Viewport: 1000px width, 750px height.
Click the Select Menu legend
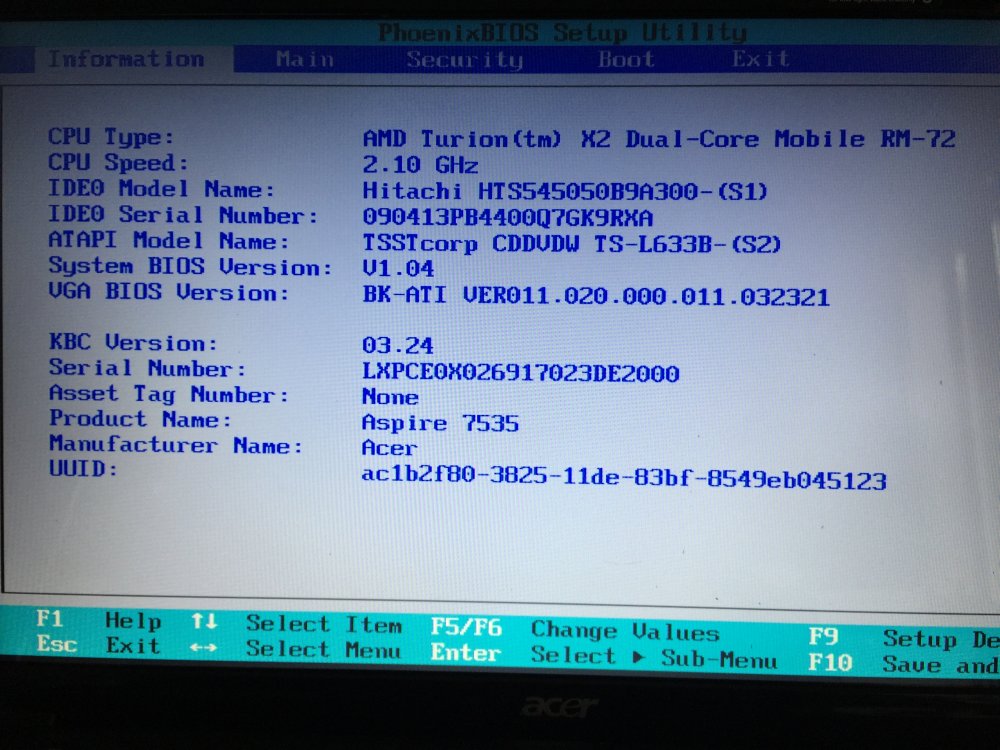pyautogui.click(x=324, y=649)
